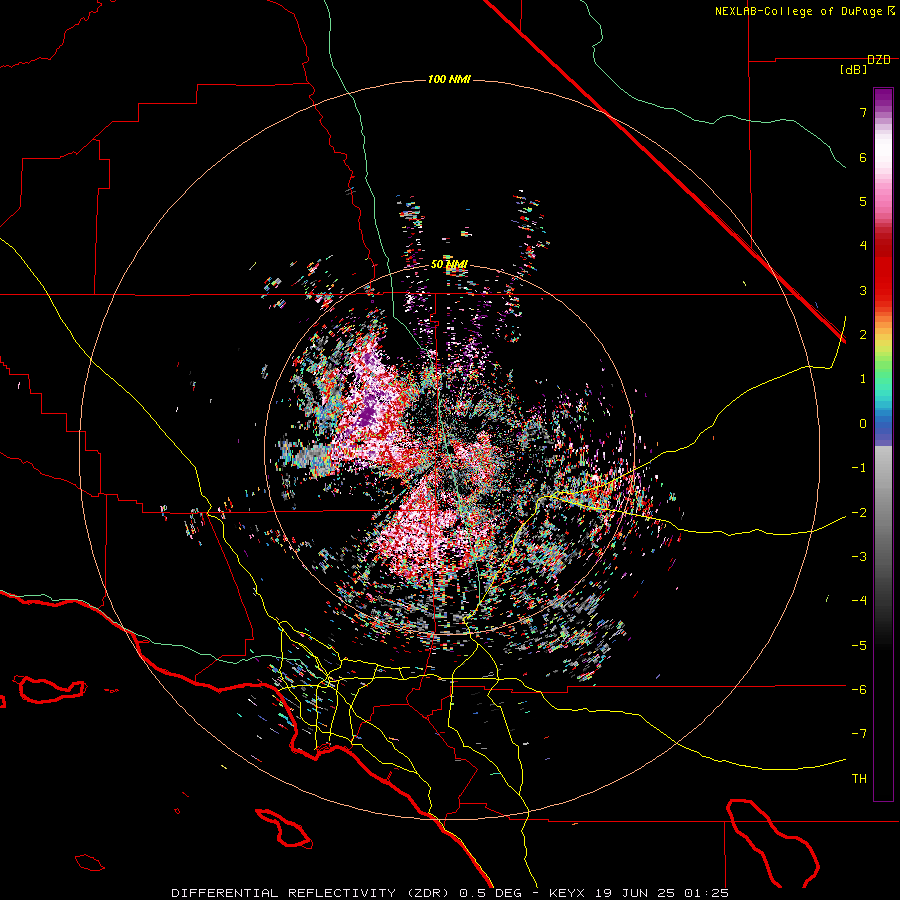The height and width of the screenshot is (900, 900).
Task: Click the gray segment of the color bar near -2 dB
Action: [x=883, y=513]
